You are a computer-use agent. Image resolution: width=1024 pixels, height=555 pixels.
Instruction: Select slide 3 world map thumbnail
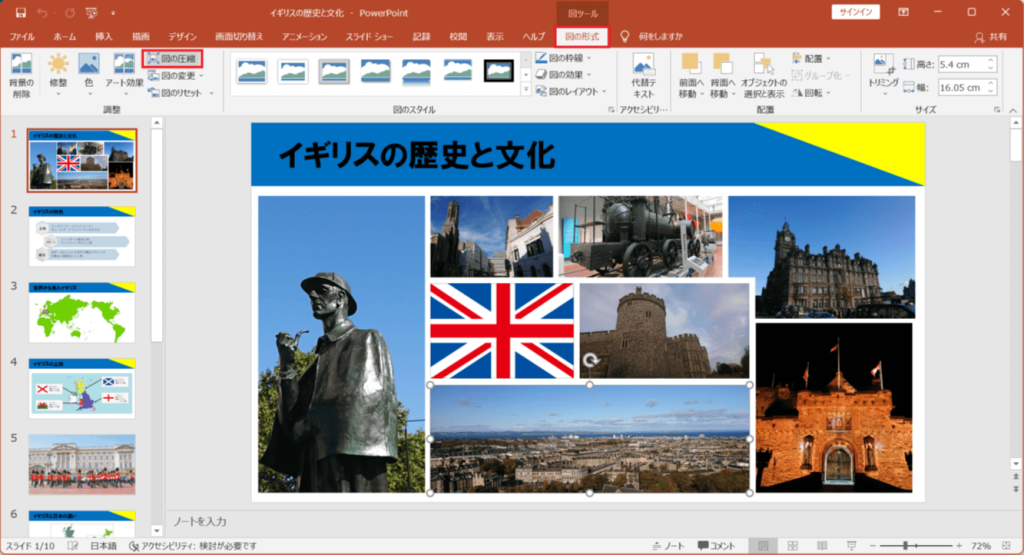tap(82, 312)
